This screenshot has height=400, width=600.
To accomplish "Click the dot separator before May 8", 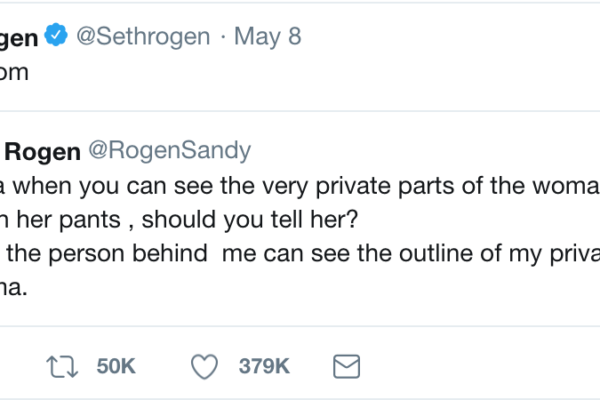I will (x=223, y=37).
